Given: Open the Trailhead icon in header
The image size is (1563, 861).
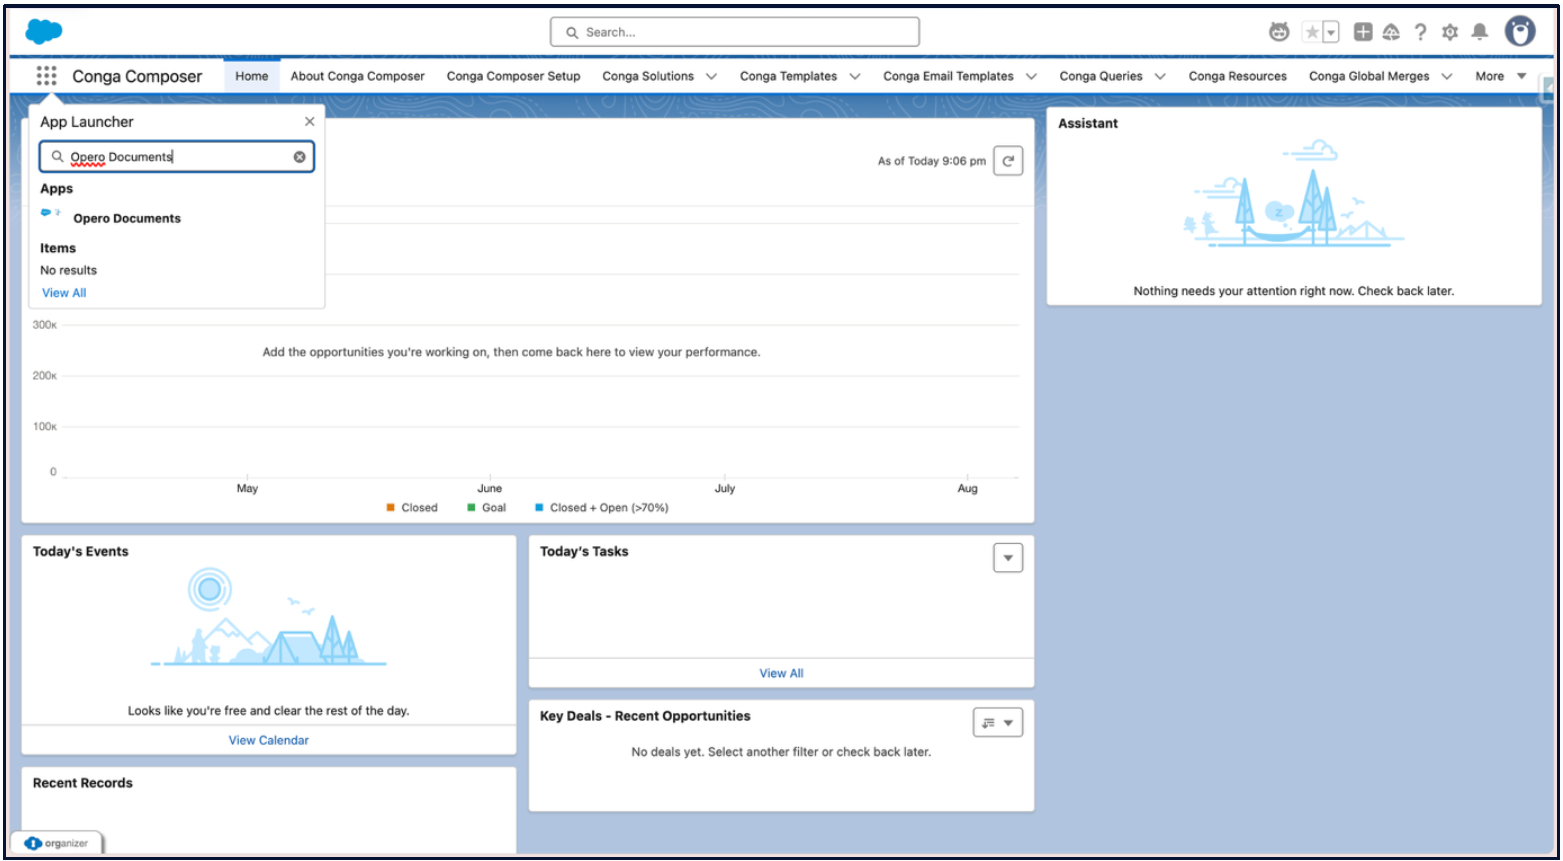Looking at the screenshot, I should coord(1391,32).
